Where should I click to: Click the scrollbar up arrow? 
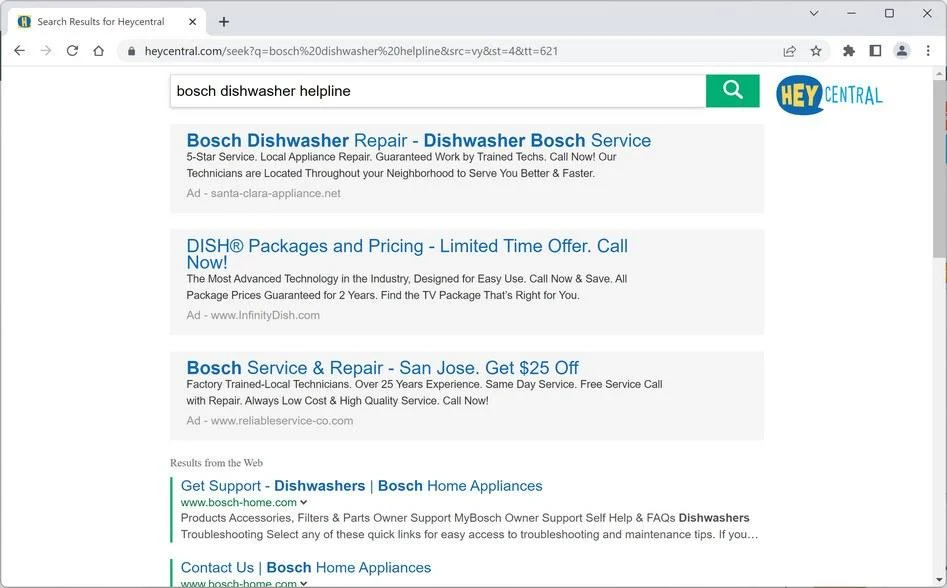939,73
